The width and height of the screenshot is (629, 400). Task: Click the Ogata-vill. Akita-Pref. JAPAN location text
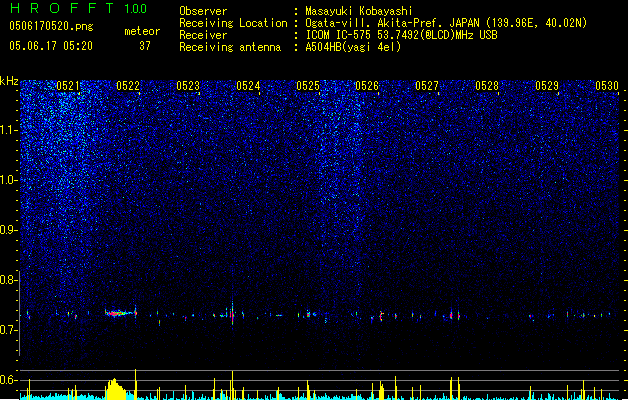click(x=446, y=23)
